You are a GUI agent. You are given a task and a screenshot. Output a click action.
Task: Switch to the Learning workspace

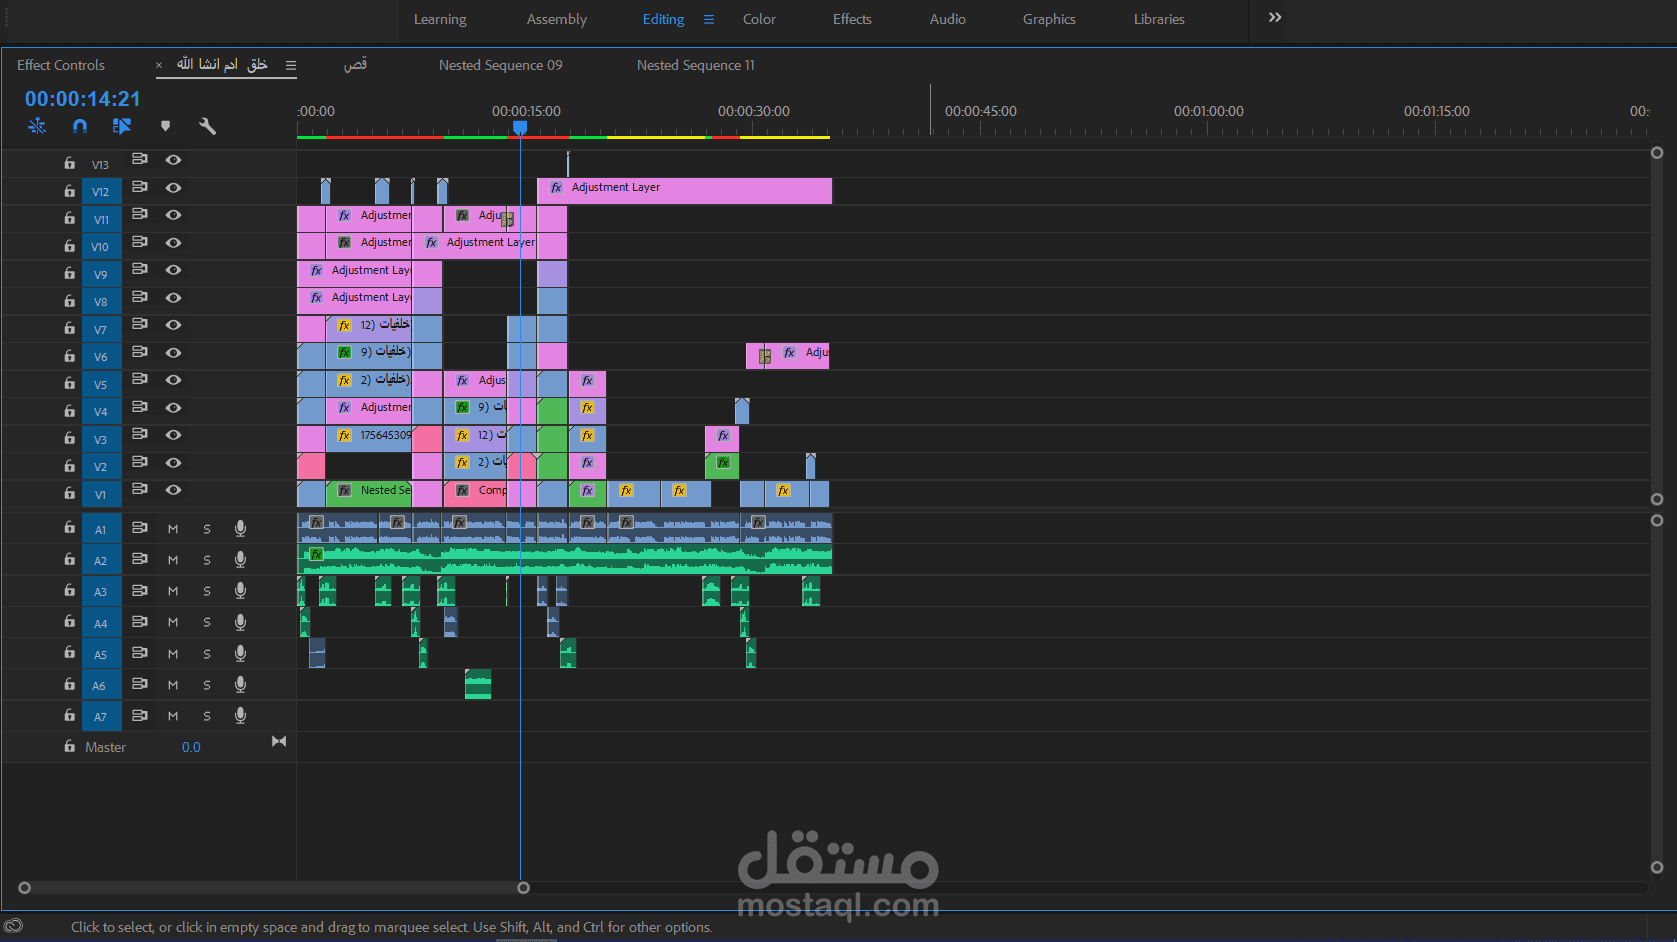440,19
